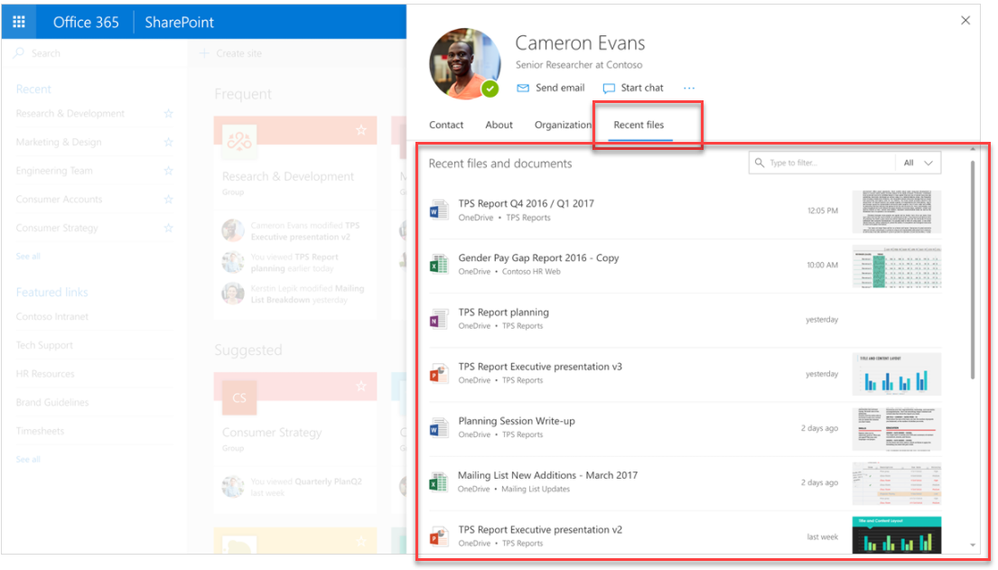This screenshot has width=998, height=570.
Task: Open the Brand Guidelines featured link
Action: point(52,402)
